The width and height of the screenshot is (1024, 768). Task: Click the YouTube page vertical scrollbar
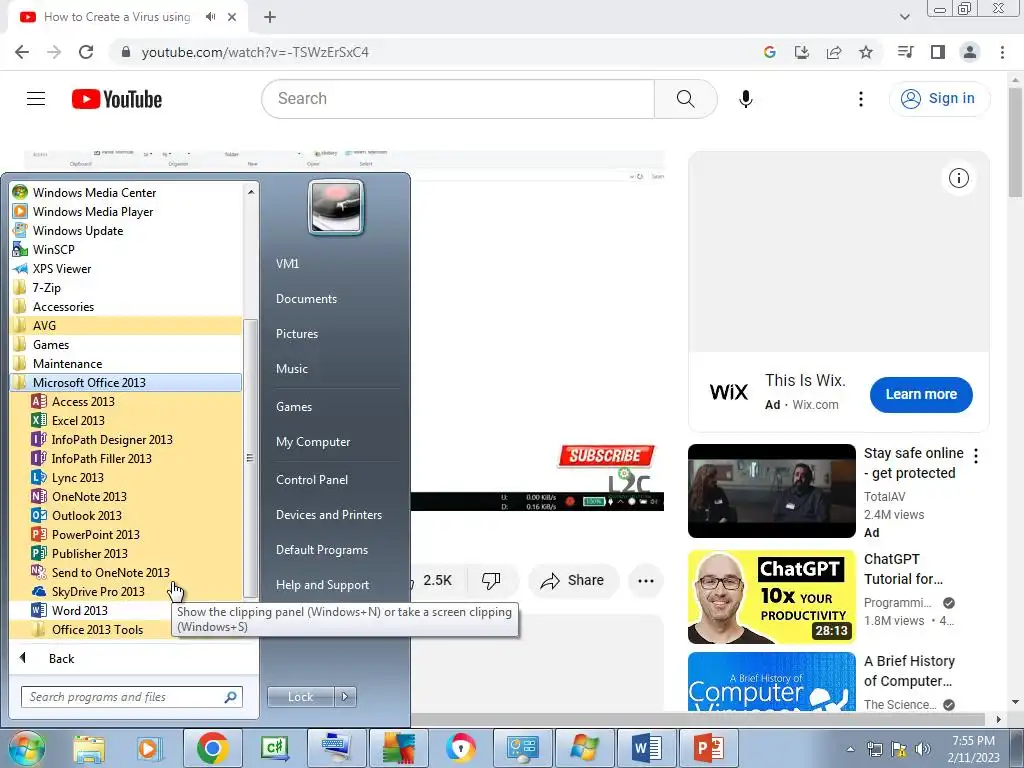pos(1015,142)
